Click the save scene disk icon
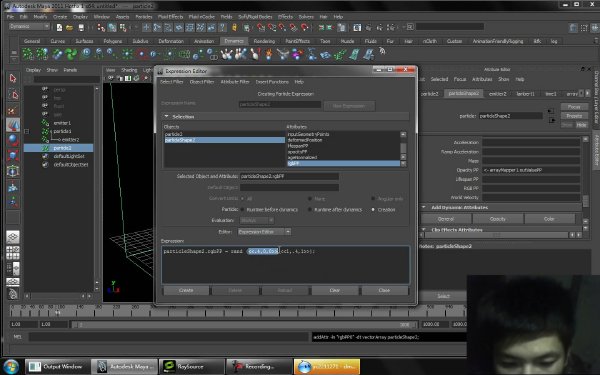 81,28
